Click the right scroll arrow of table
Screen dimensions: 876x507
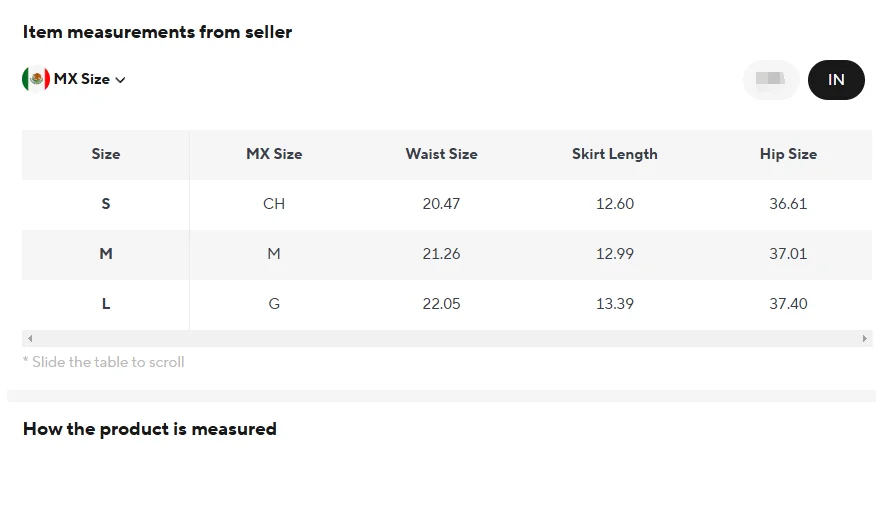(864, 338)
